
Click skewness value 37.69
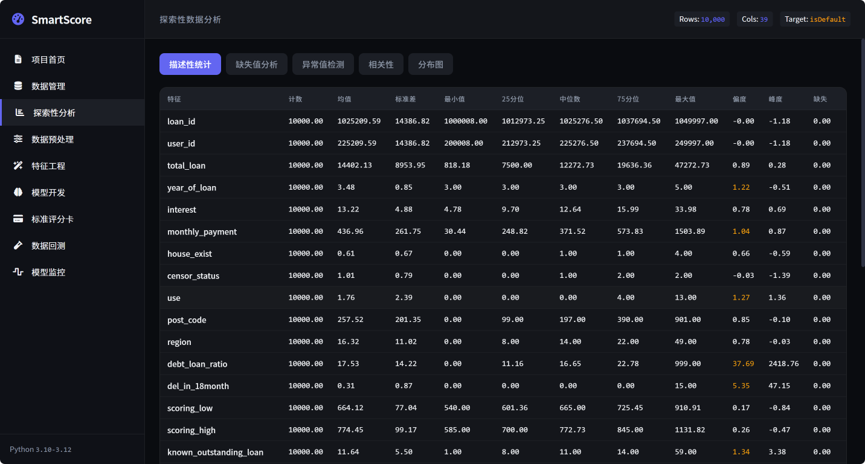[743, 364]
